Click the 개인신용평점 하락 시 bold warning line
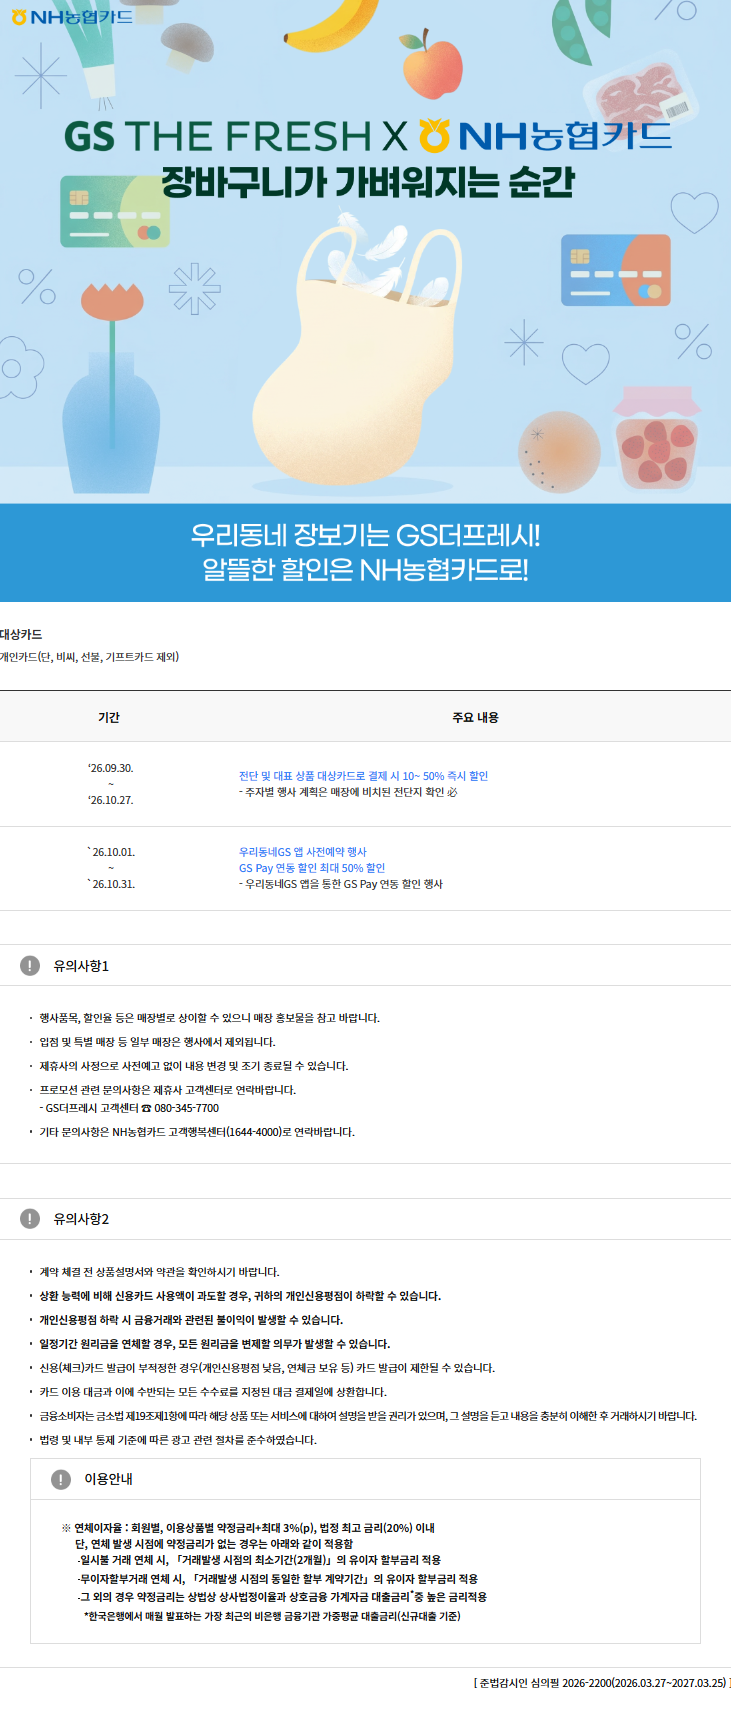731x1717 pixels. coord(191,1320)
